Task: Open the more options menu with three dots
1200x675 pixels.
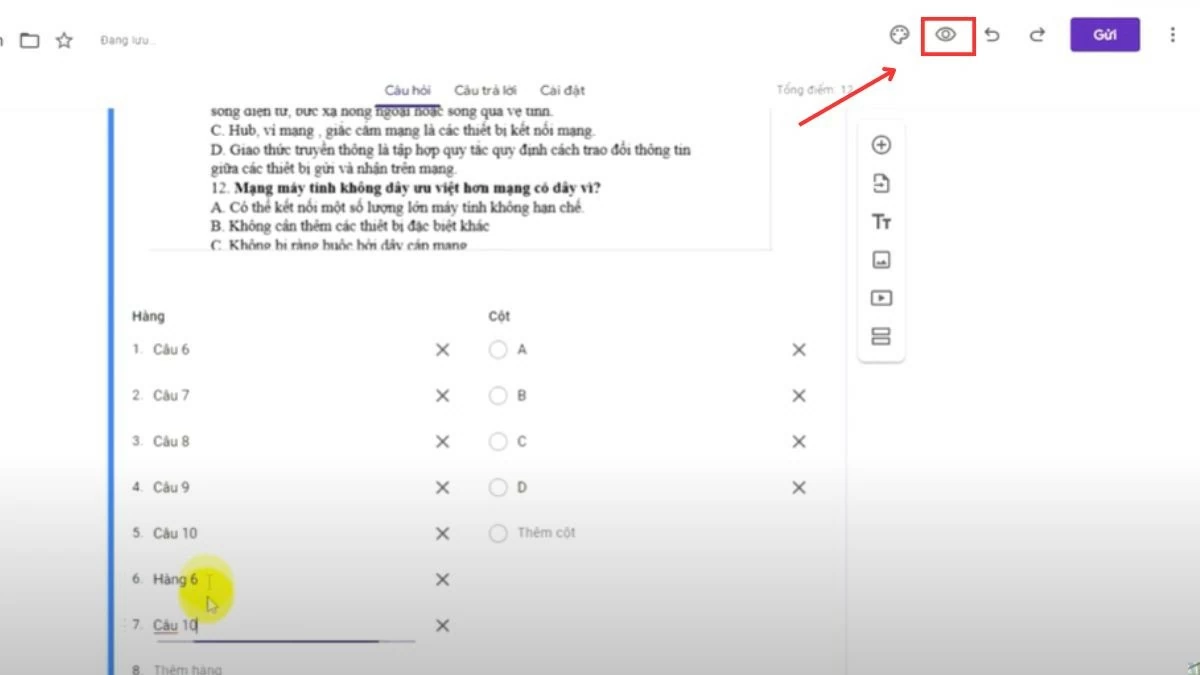Action: pos(1172,34)
